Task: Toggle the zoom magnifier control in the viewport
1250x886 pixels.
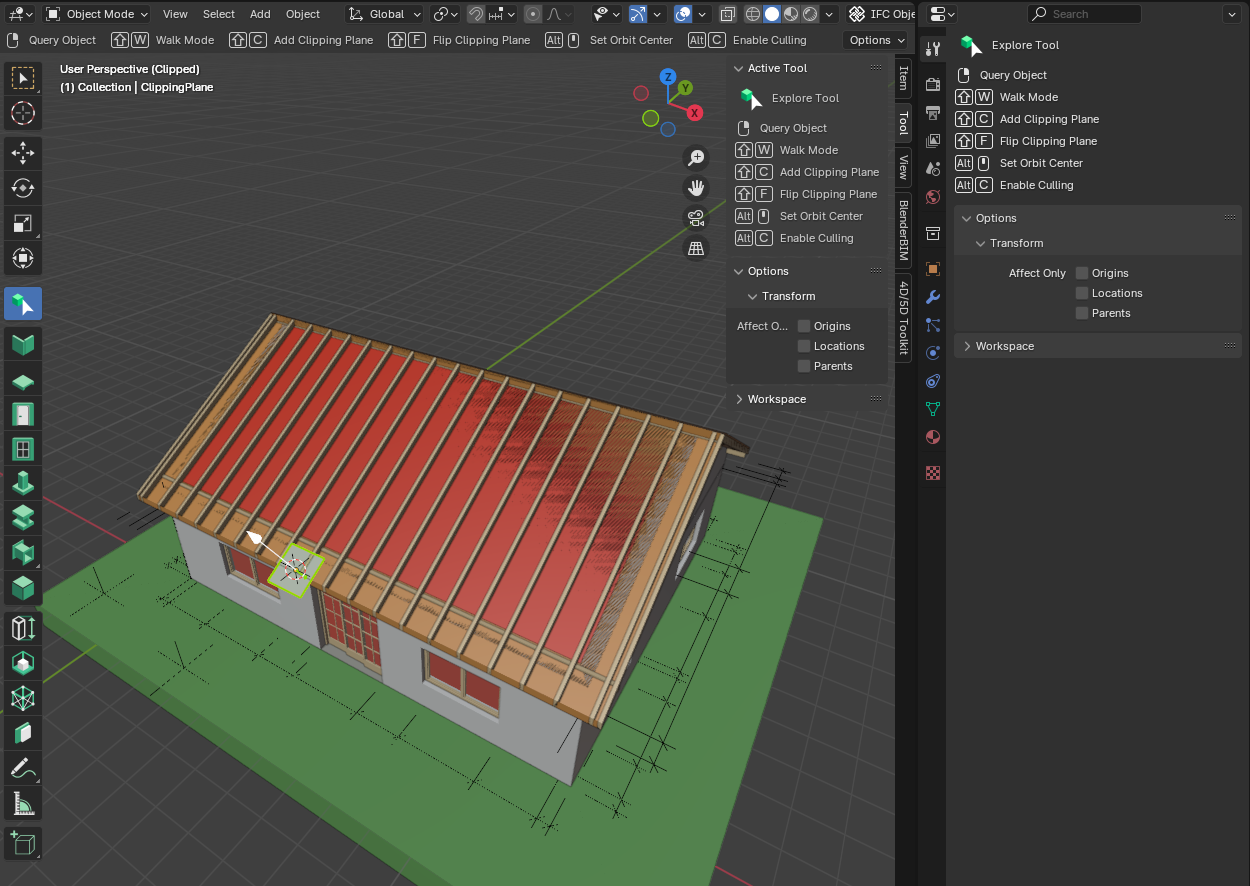Action: tap(696, 157)
